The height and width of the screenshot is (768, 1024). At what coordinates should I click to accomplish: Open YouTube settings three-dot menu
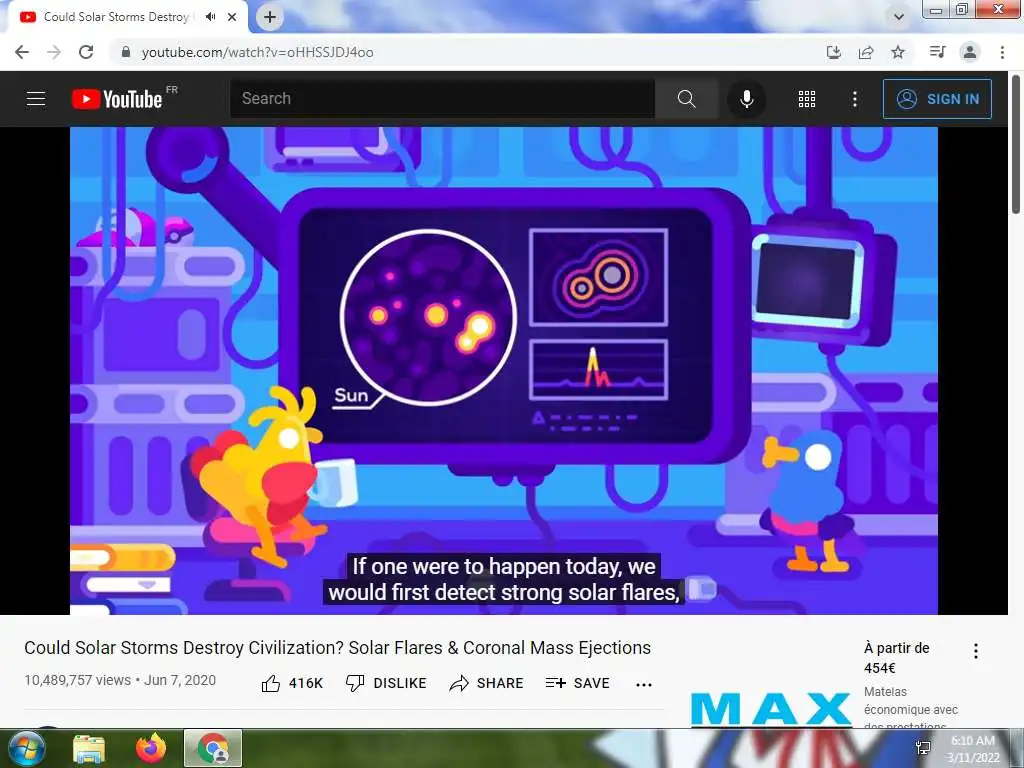click(x=854, y=99)
